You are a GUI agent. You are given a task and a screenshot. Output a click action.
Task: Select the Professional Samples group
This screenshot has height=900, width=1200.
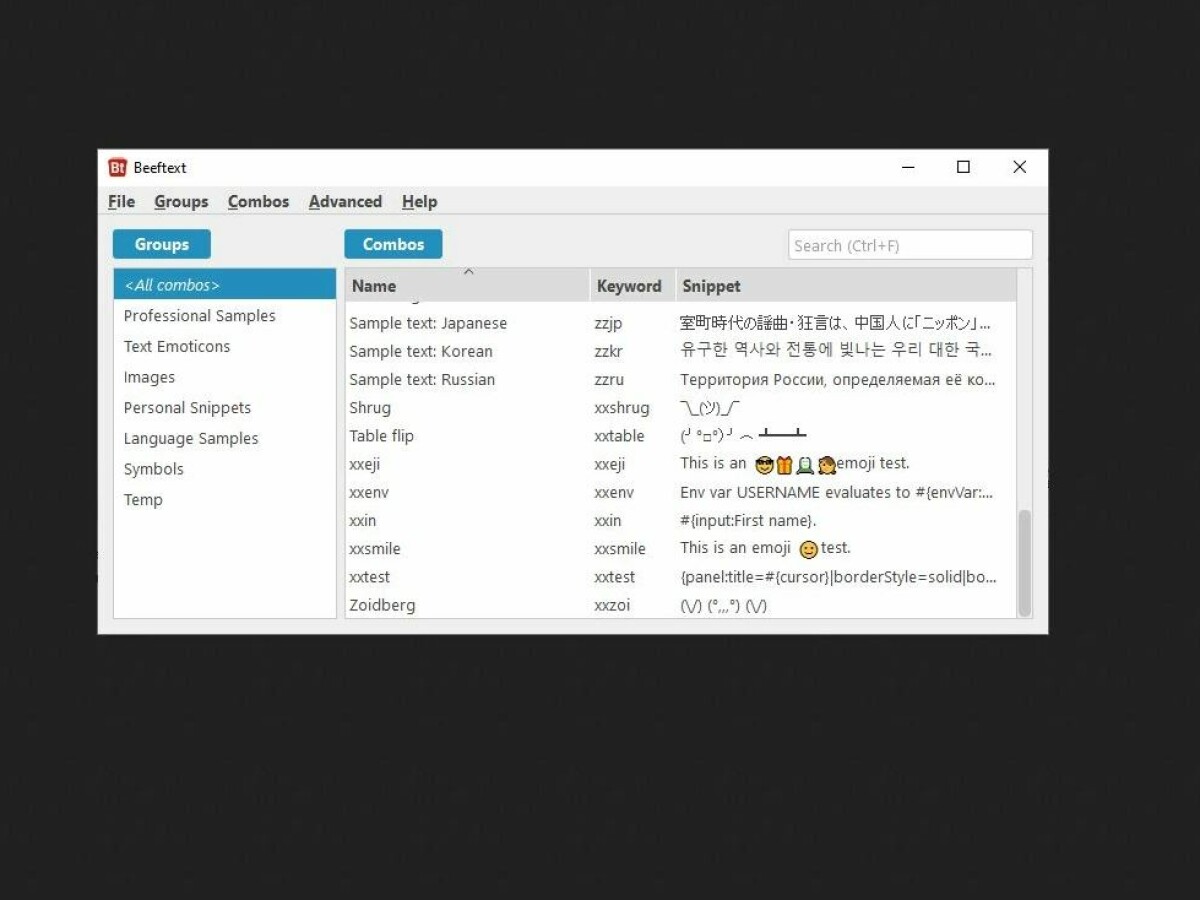199,315
